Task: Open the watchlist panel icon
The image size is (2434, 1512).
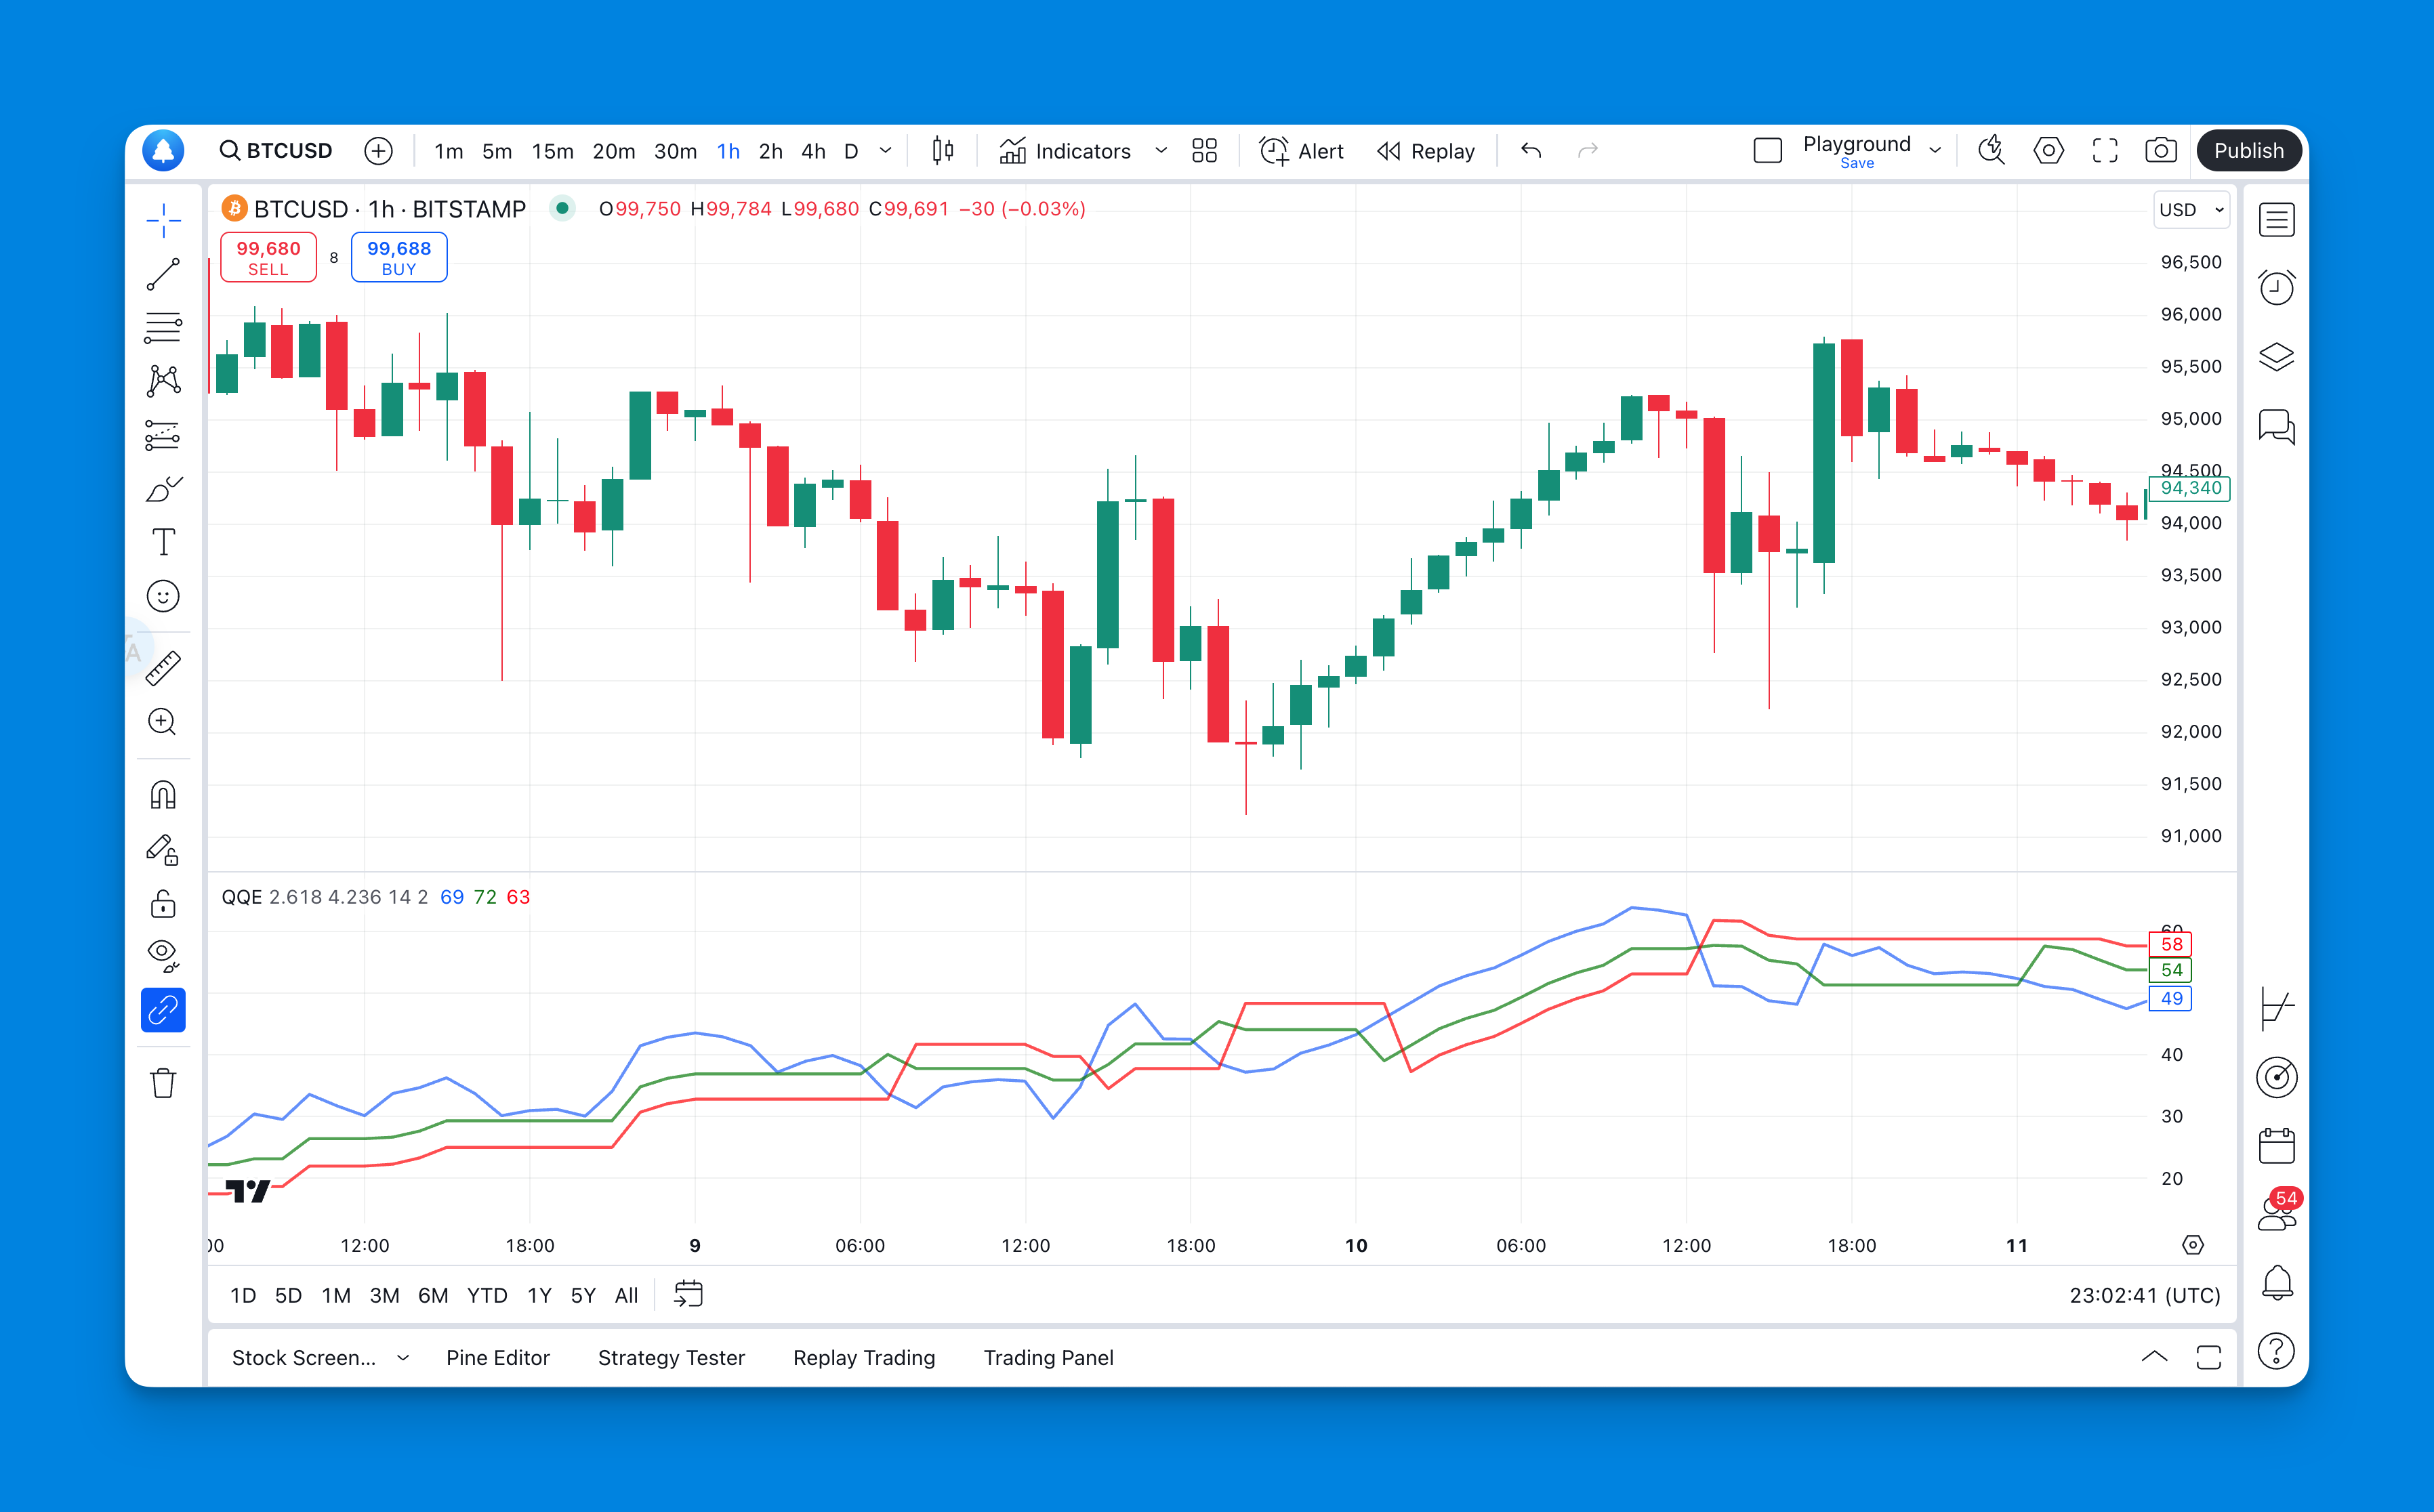Action: coord(2277,220)
